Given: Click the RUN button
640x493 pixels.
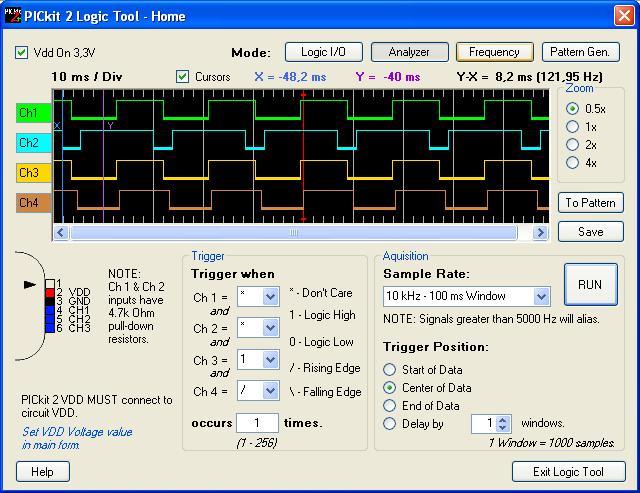Looking at the screenshot, I should [x=590, y=284].
